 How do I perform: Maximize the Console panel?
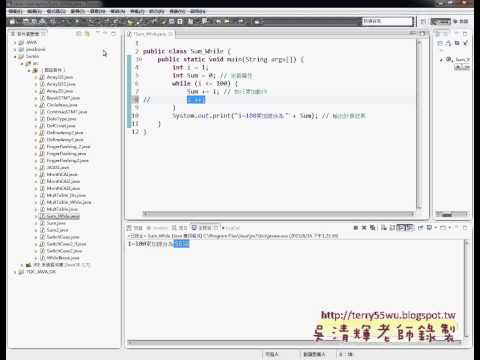465,228
